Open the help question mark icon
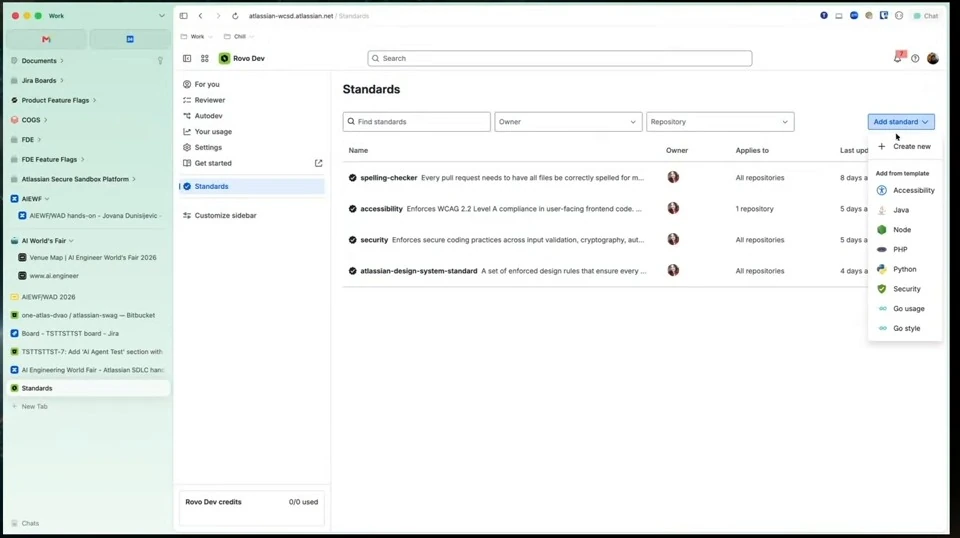Screen dimensions: 960x538 click(x=915, y=59)
